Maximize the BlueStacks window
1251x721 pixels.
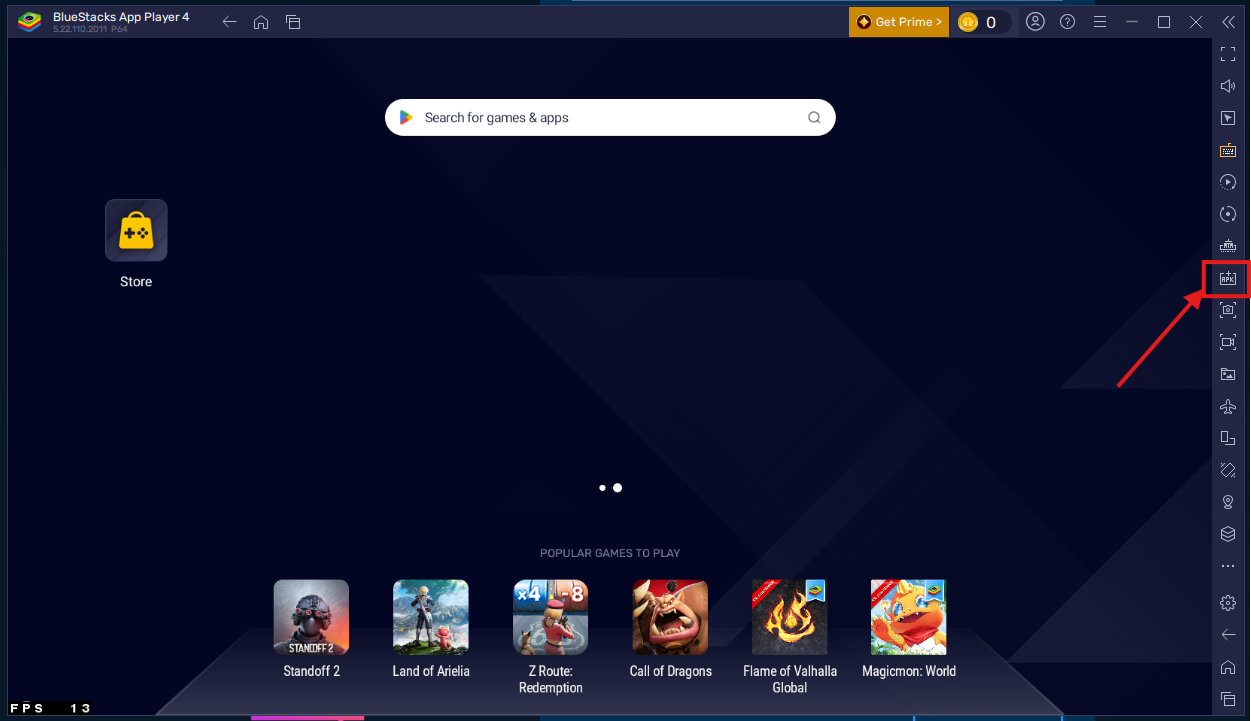[x=1164, y=22]
